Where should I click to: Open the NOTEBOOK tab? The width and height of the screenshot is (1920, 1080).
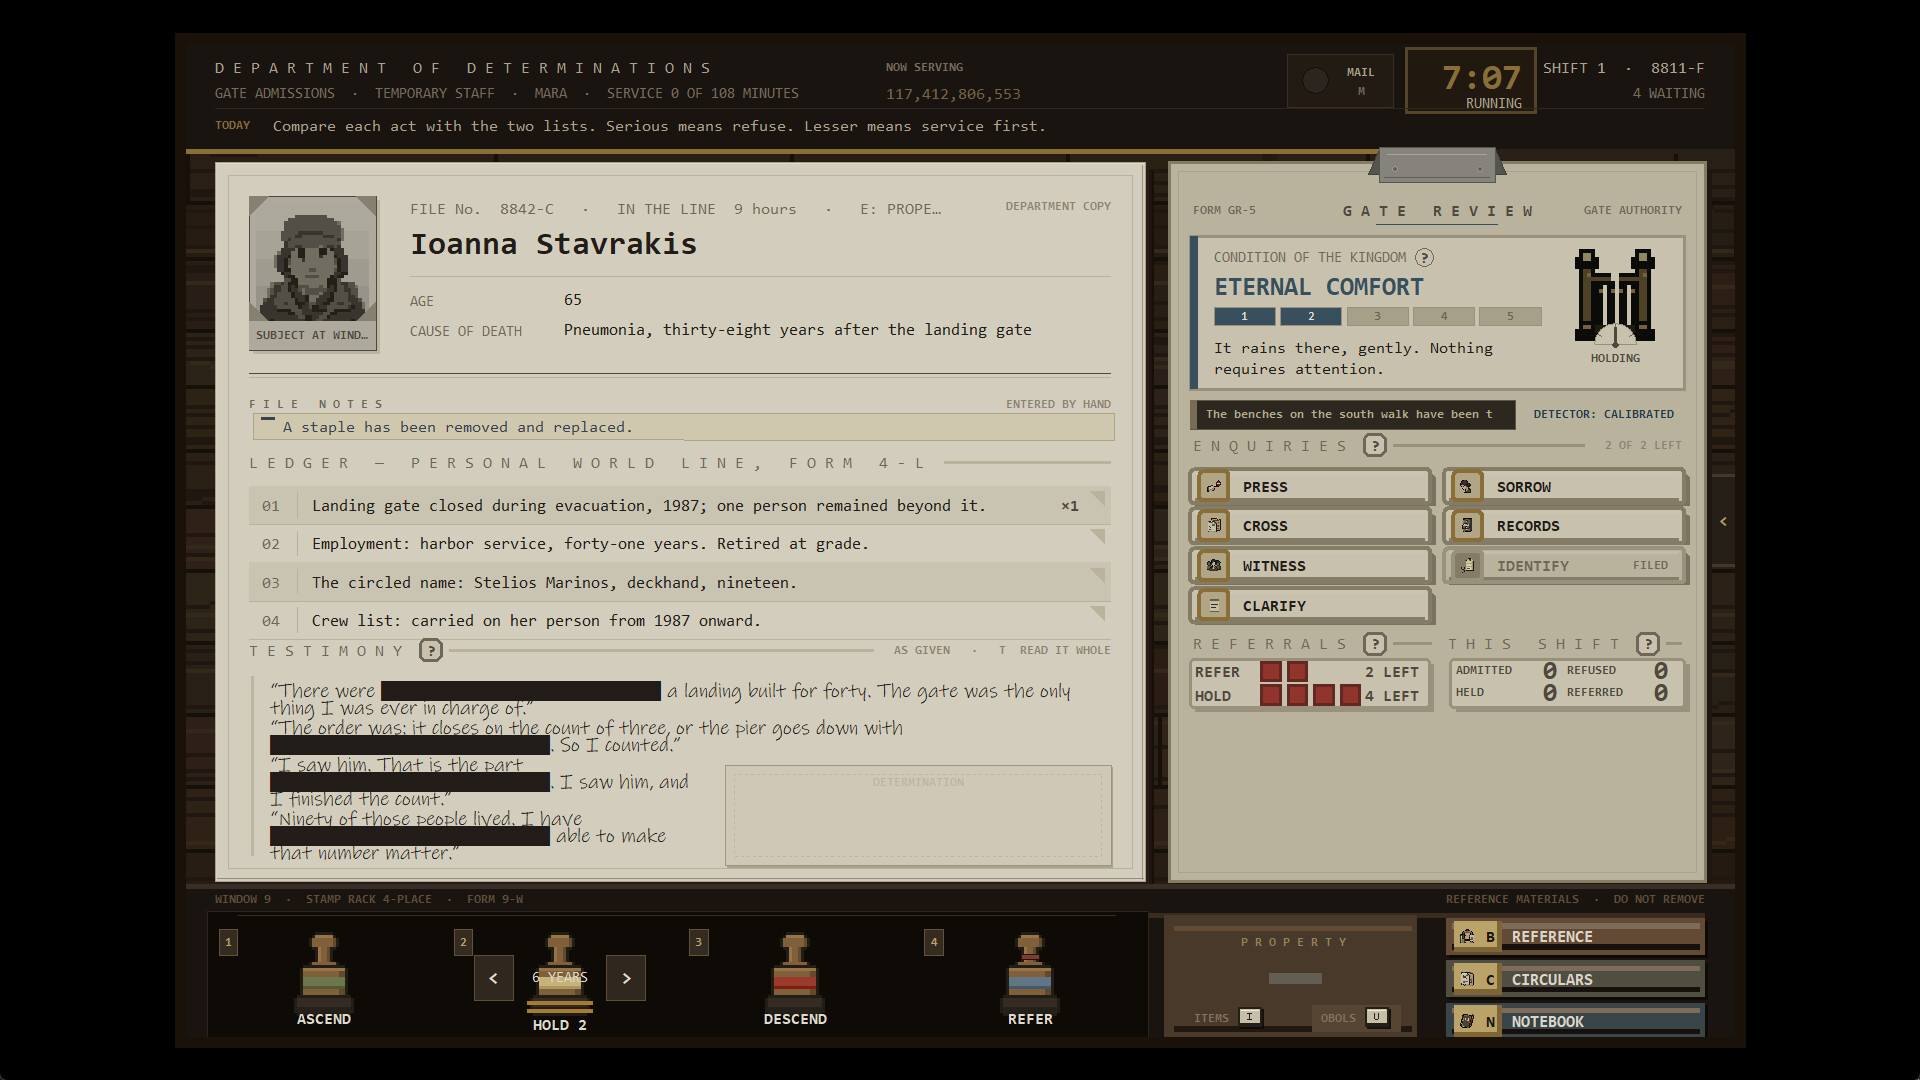(x=1575, y=1021)
